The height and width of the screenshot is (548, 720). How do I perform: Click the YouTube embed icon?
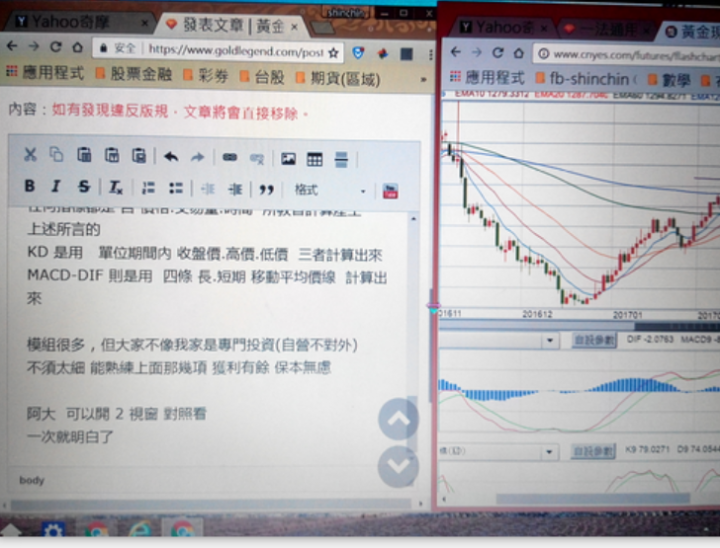(x=390, y=191)
